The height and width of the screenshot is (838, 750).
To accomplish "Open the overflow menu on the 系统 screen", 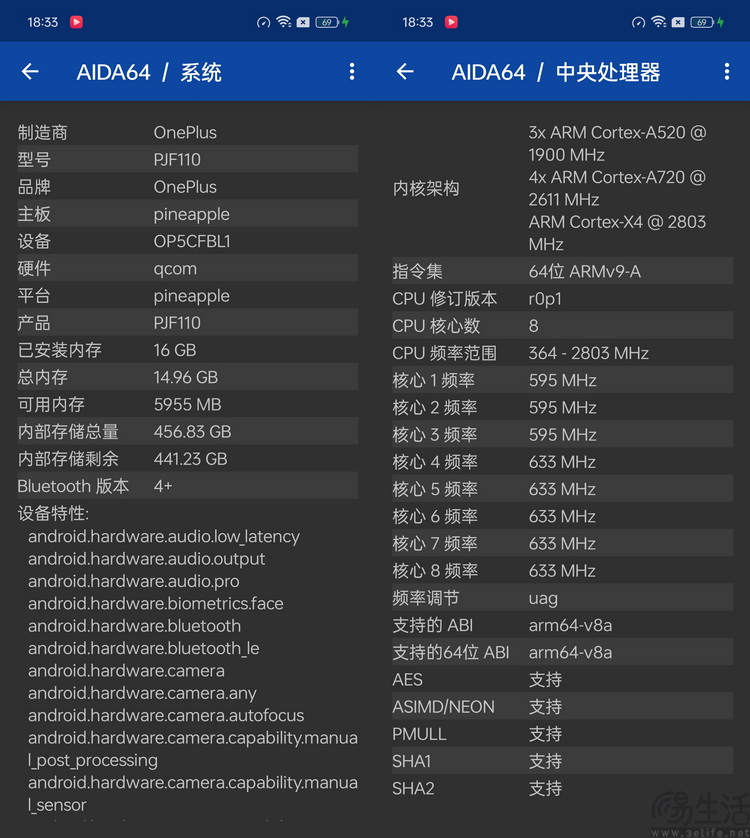I will coord(352,72).
